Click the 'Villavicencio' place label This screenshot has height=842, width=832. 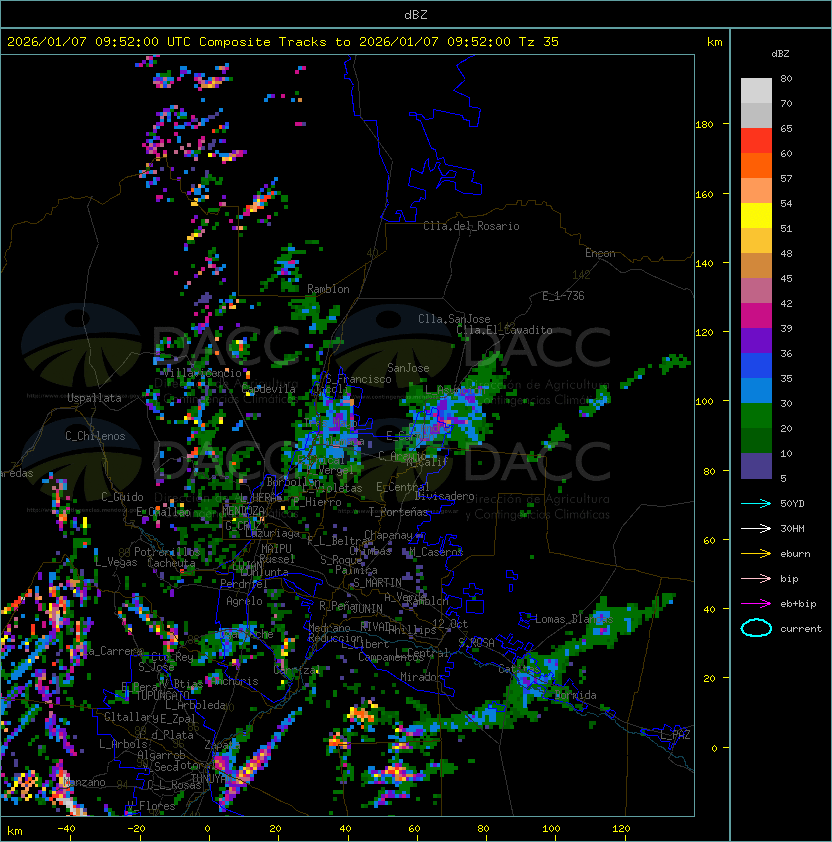pos(202,373)
